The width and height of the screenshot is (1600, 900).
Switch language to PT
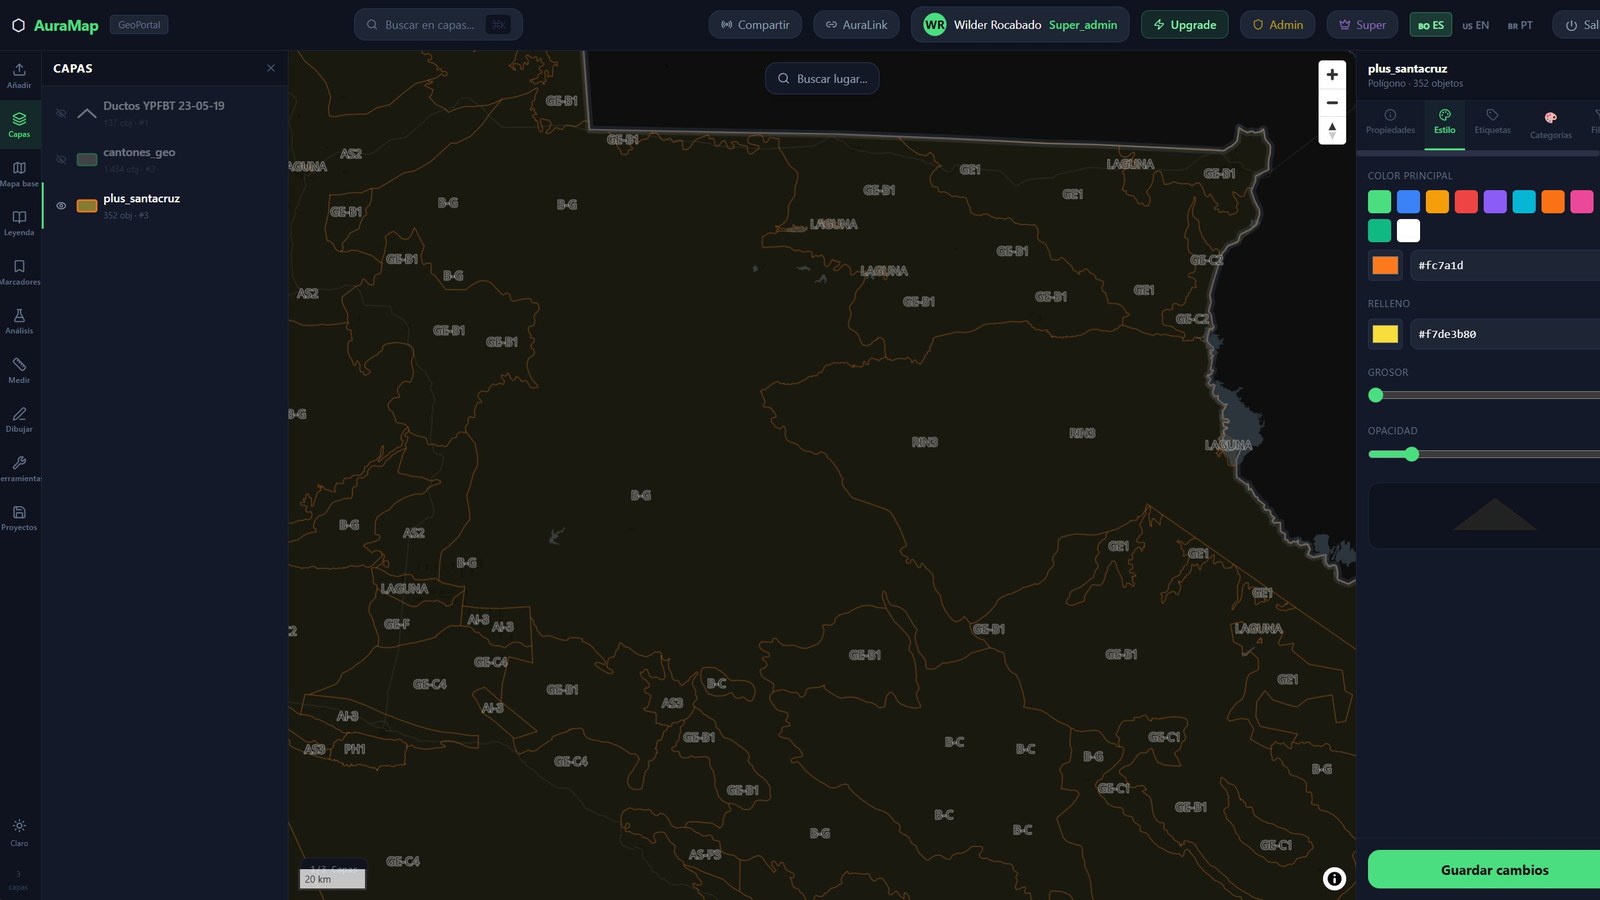1520,25
